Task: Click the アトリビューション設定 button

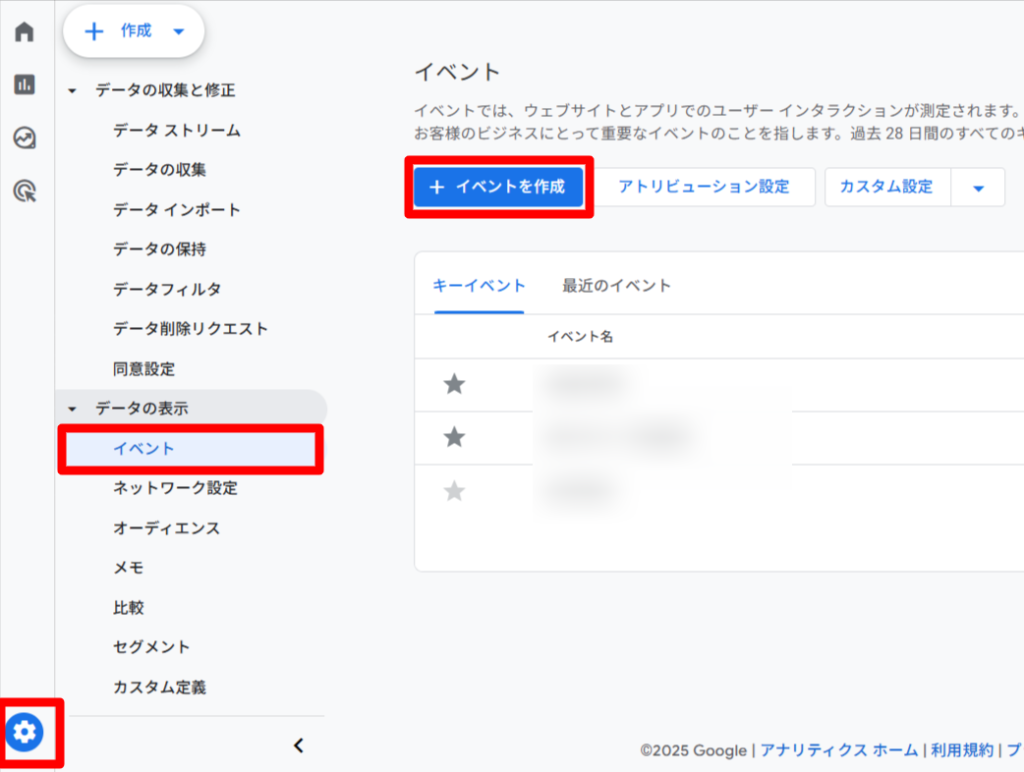Action: [x=703, y=187]
